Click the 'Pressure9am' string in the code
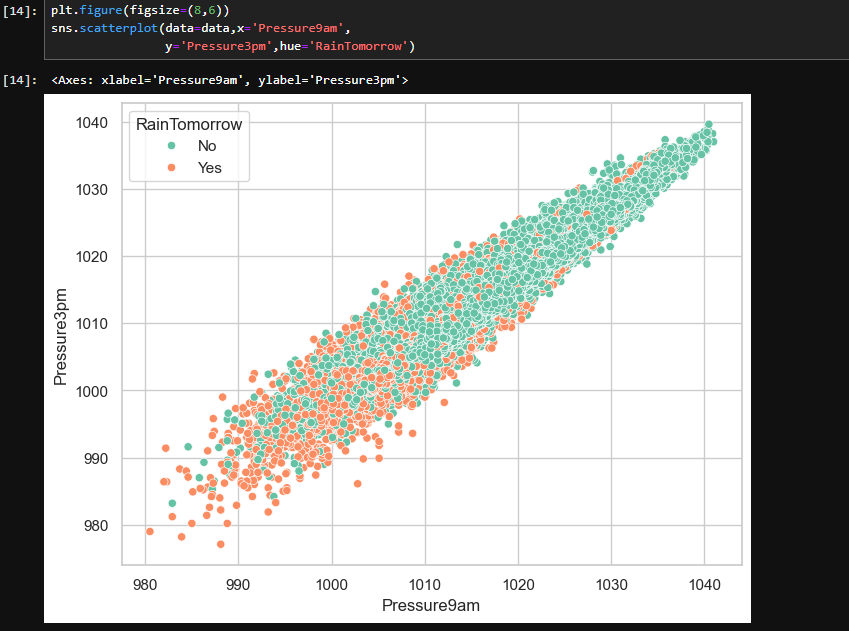This screenshot has height=631, width=849. [298, 28]
